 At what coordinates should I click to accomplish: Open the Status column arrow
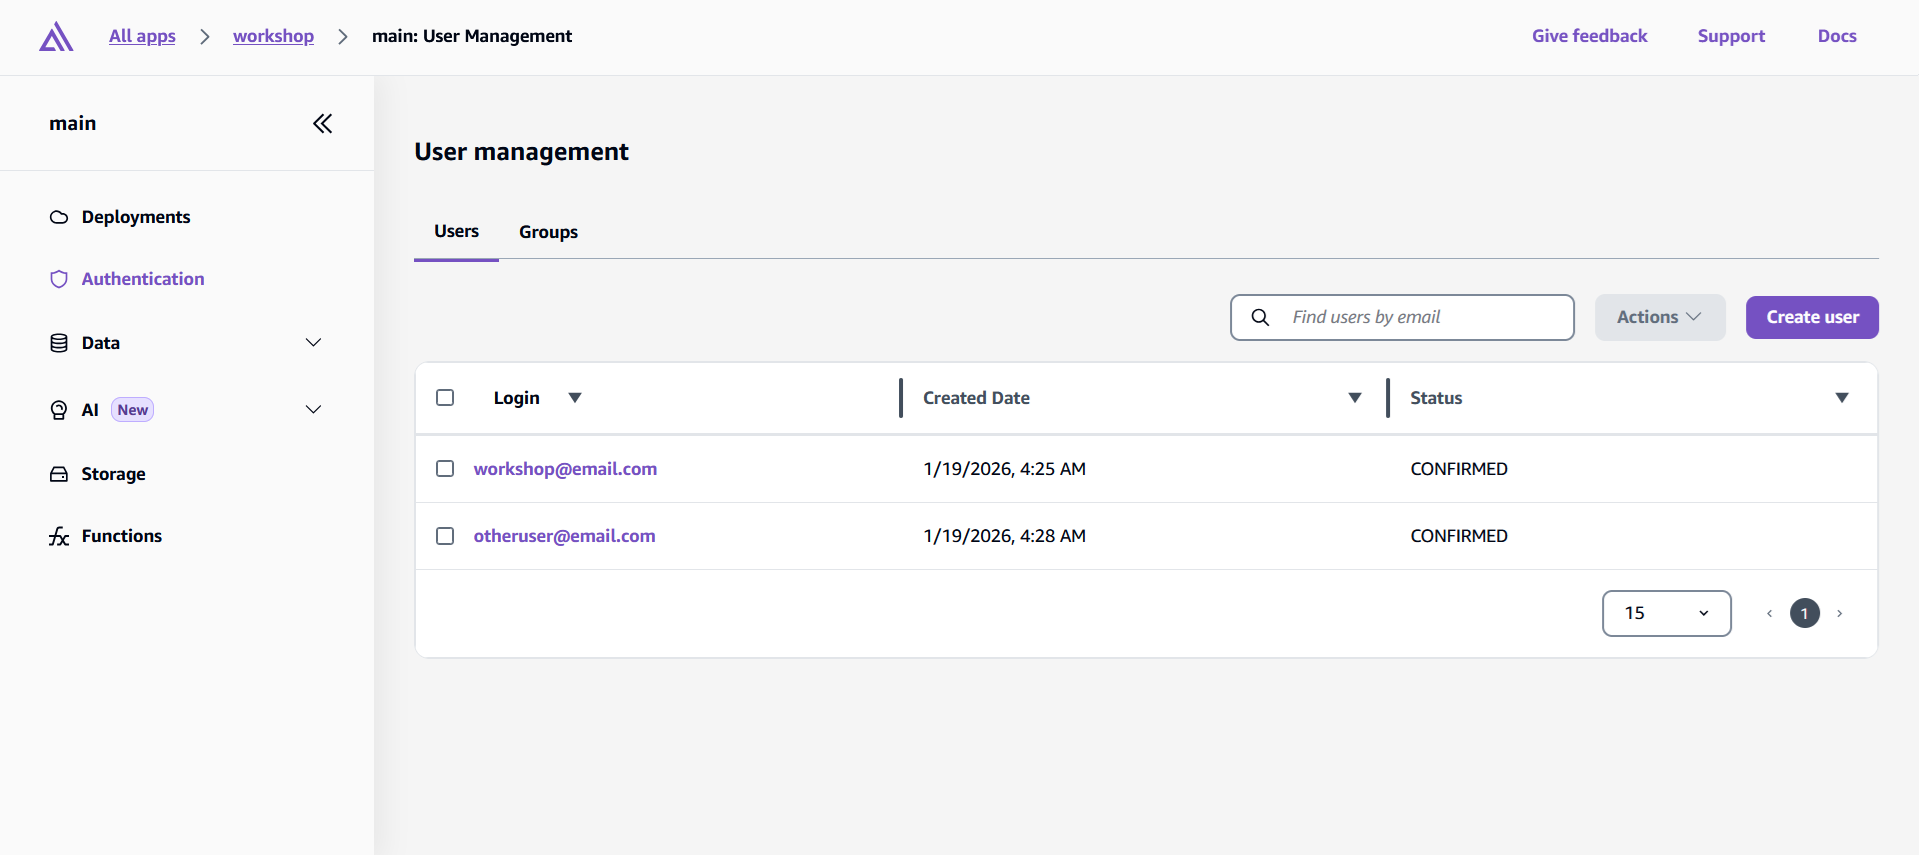pyautogui.click(x=1842, y=398)
